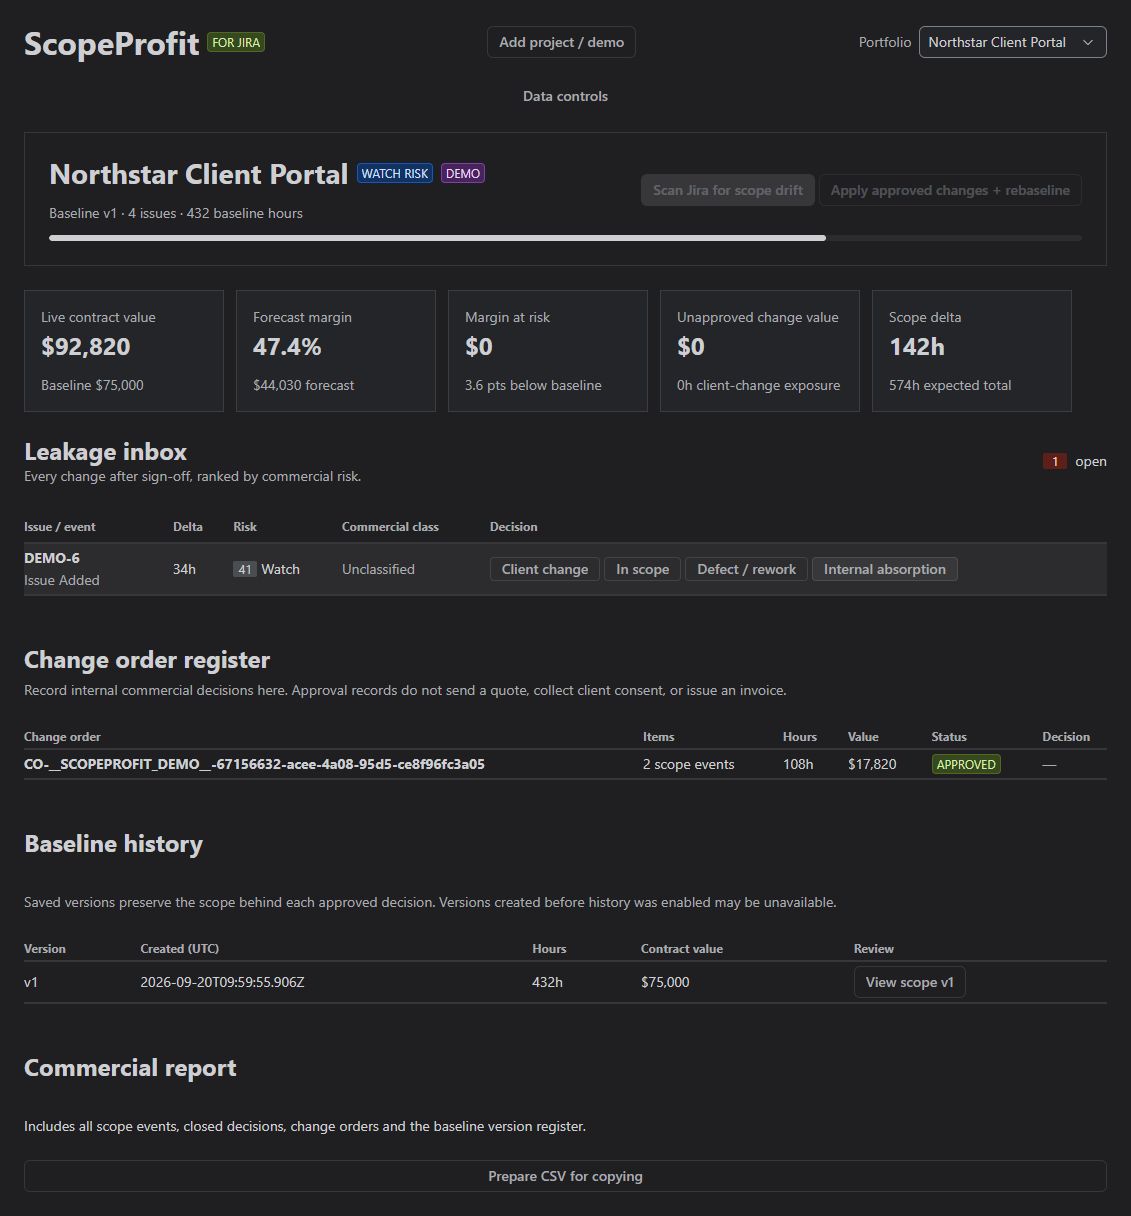Viewport: 1131px width, 1216px height.
Task: Click the red open count badge
Action: coord(1054,461)
